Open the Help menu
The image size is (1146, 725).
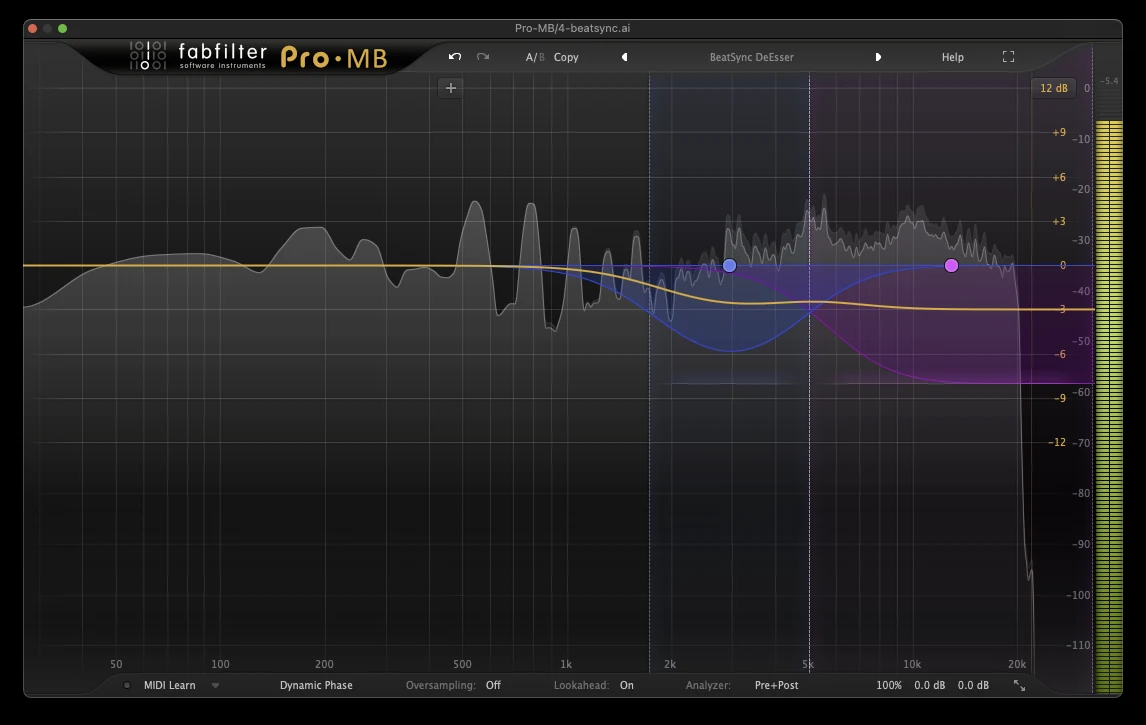952,57
